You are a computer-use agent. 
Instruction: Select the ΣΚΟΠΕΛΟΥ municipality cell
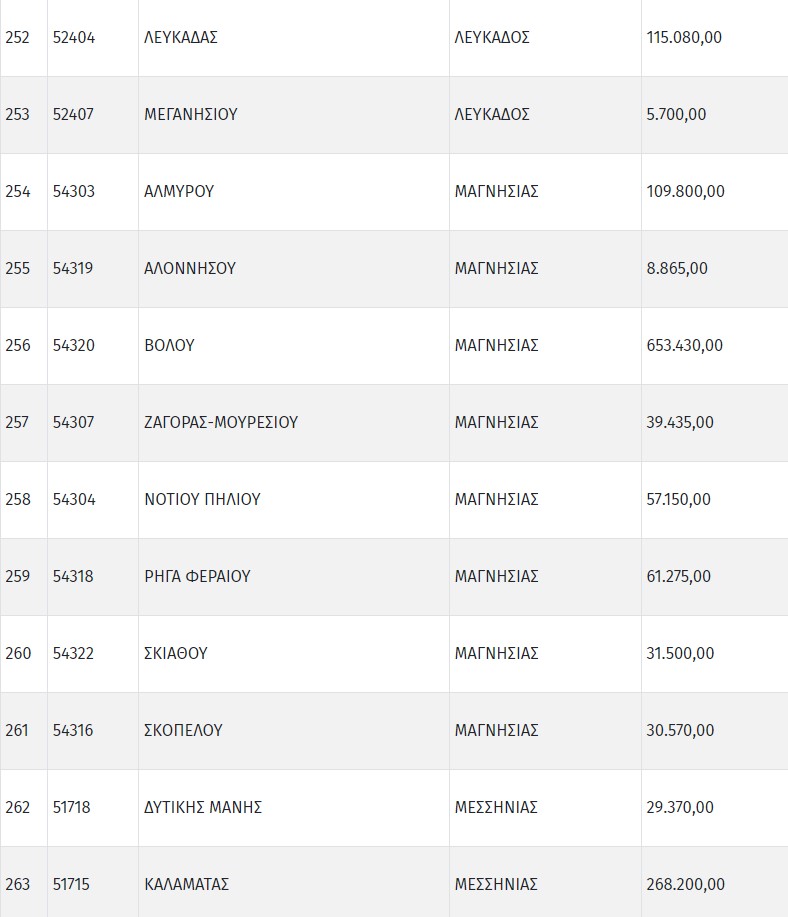(183, 731)
